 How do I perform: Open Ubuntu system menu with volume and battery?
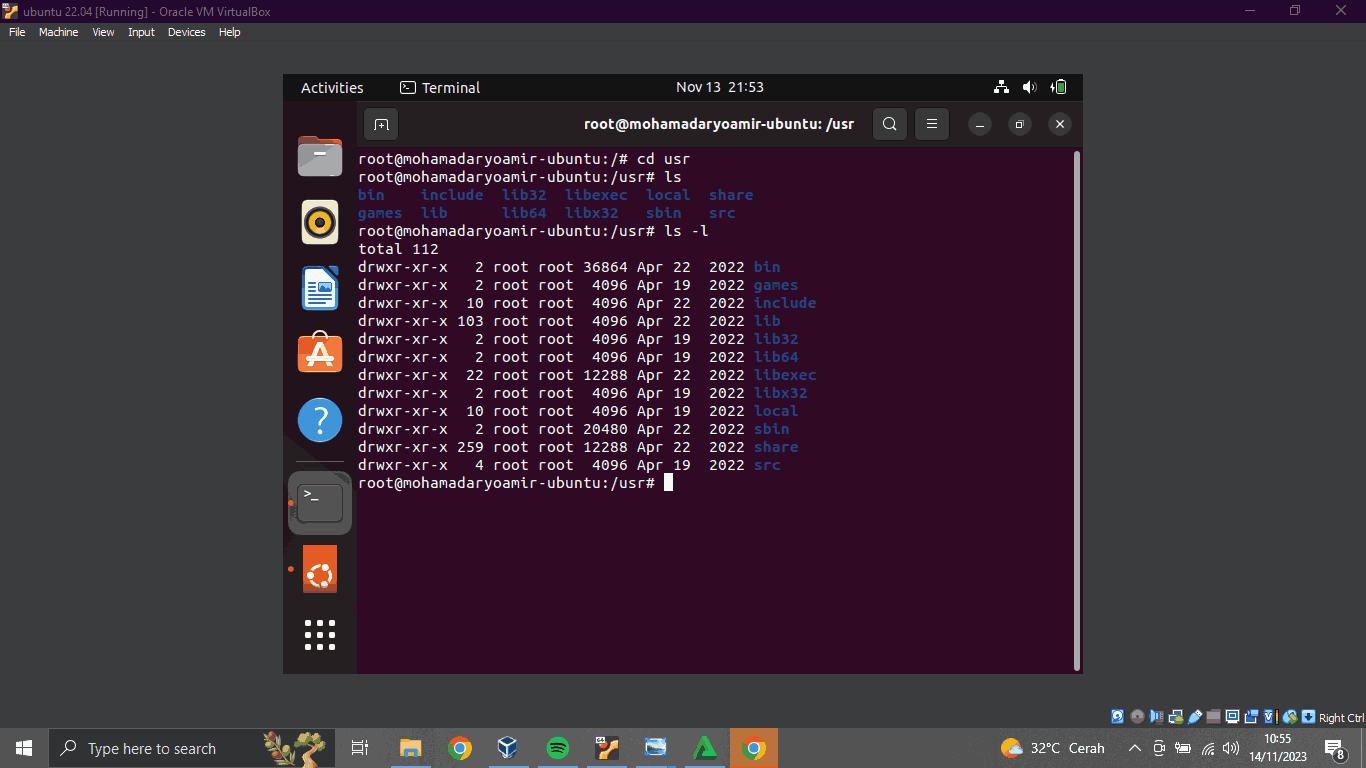pyautogui.click(x=1031, y=87)
